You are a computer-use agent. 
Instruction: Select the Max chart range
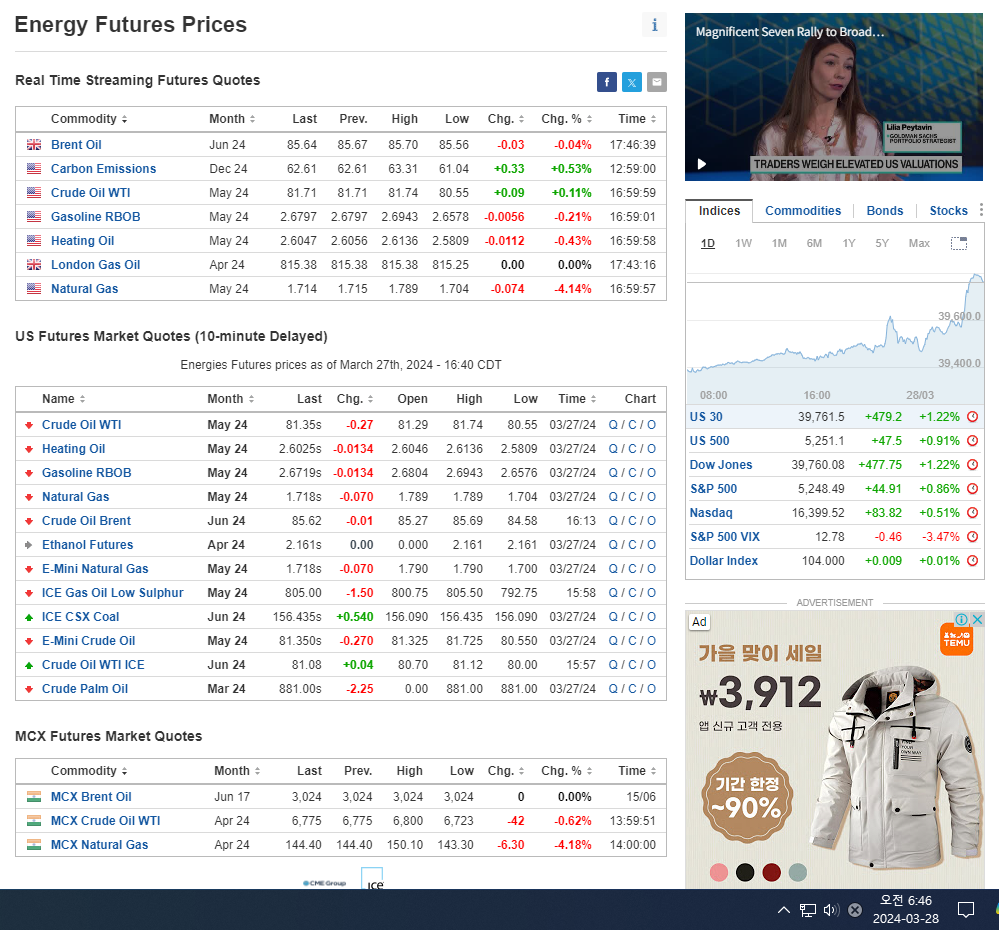(919, 243)
